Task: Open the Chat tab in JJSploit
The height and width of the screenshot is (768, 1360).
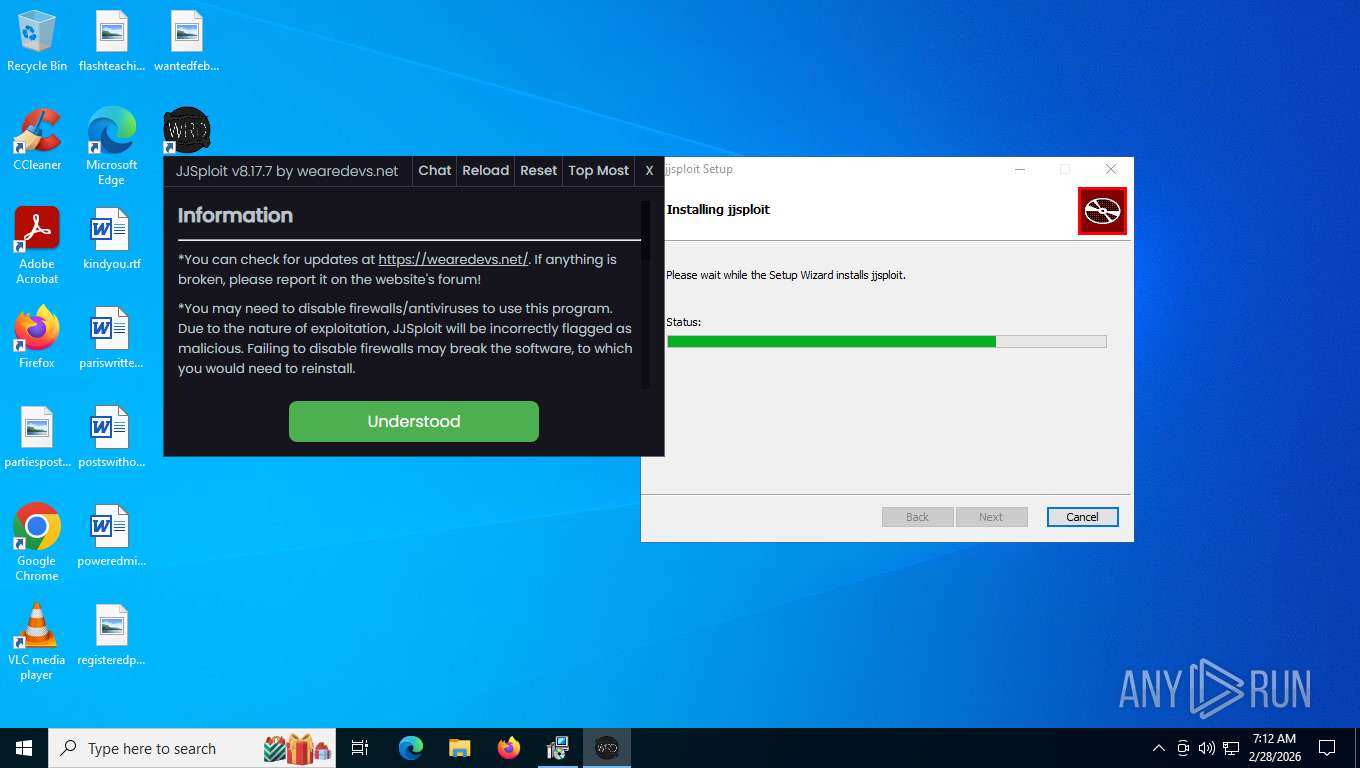Action: (x=435, y=171)
